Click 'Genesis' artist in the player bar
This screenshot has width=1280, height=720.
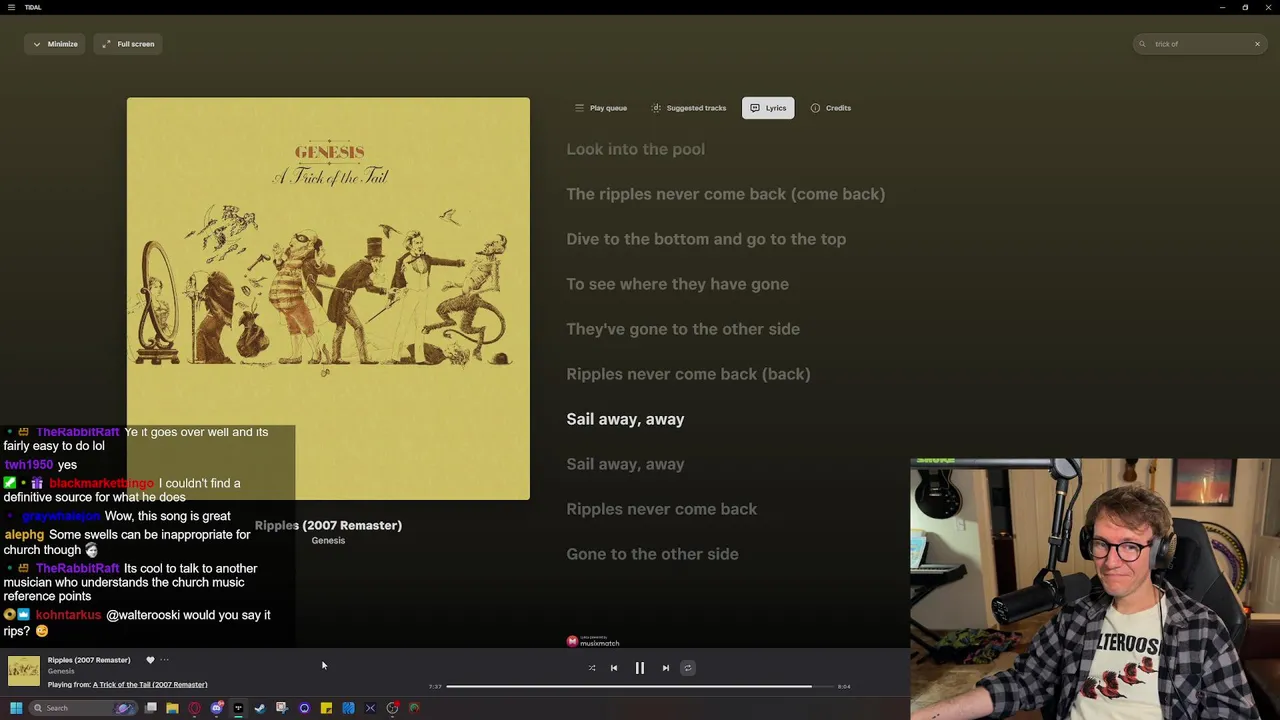click(x=61, y=671)
